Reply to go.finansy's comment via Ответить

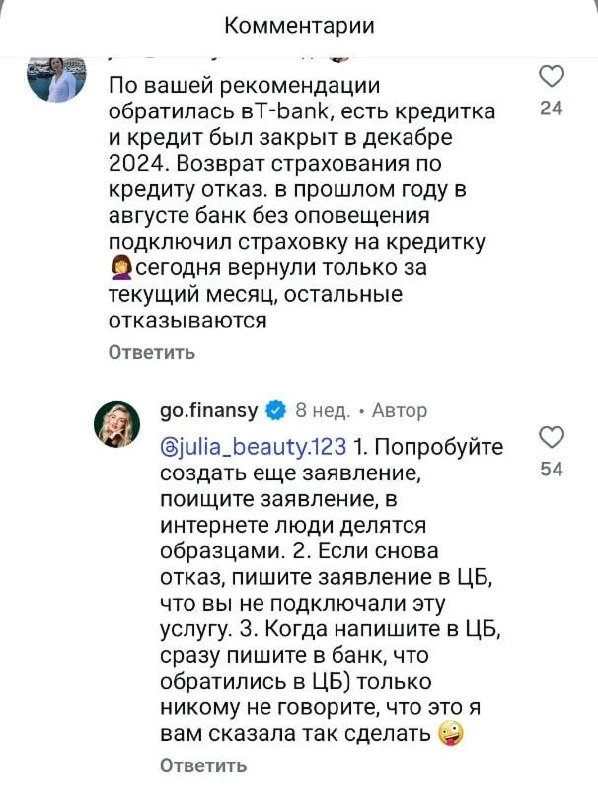click(x=204, y=765)
